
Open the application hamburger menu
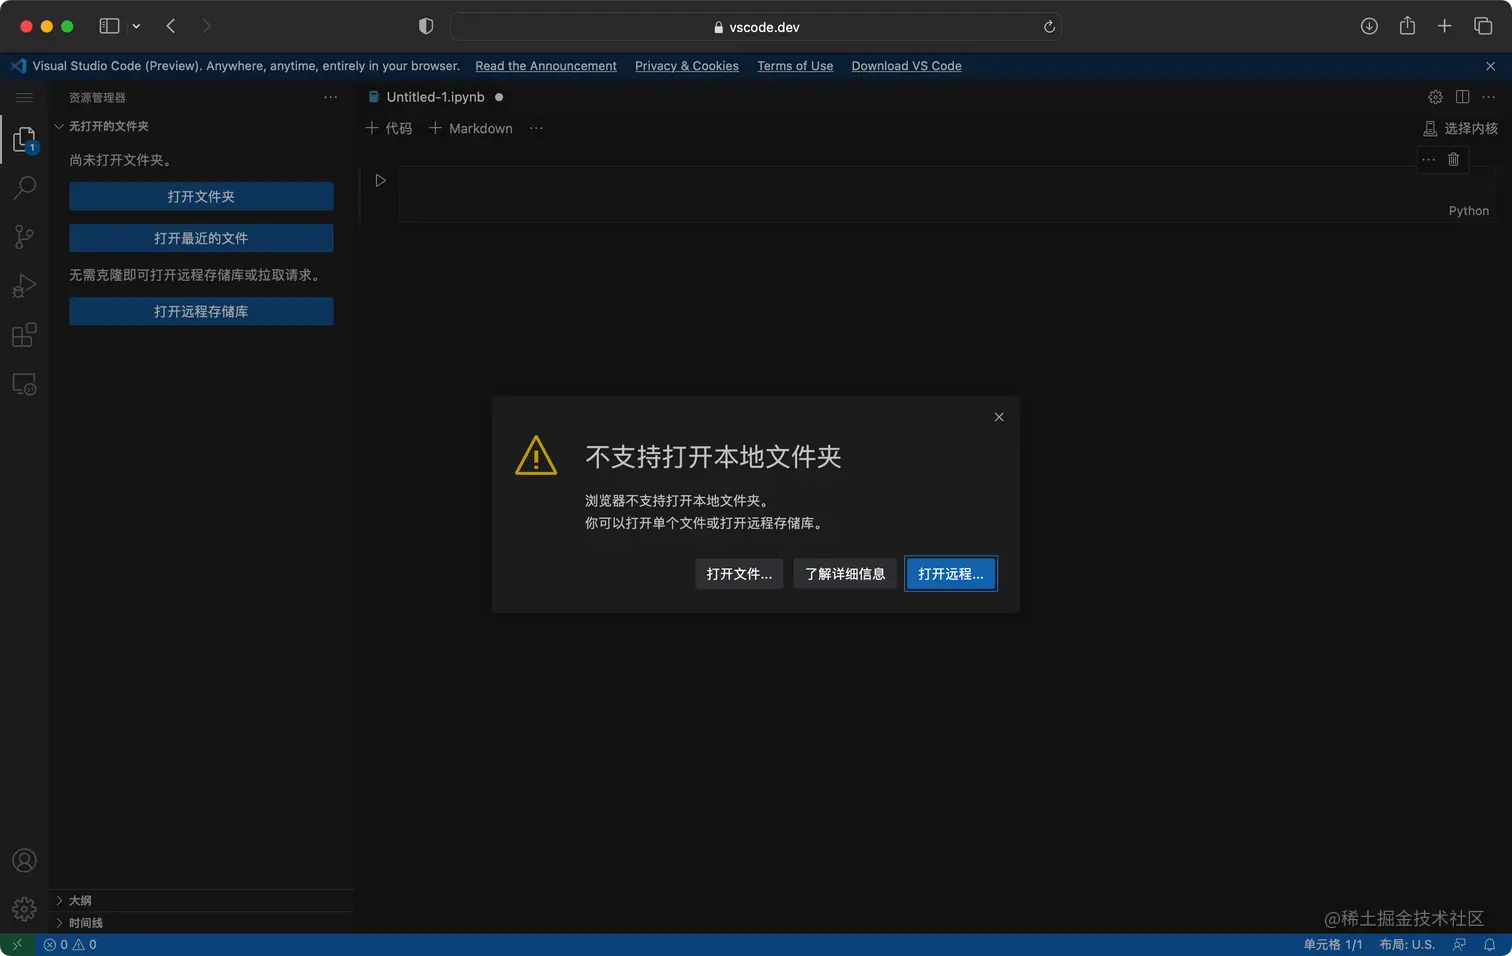[24, 97]
